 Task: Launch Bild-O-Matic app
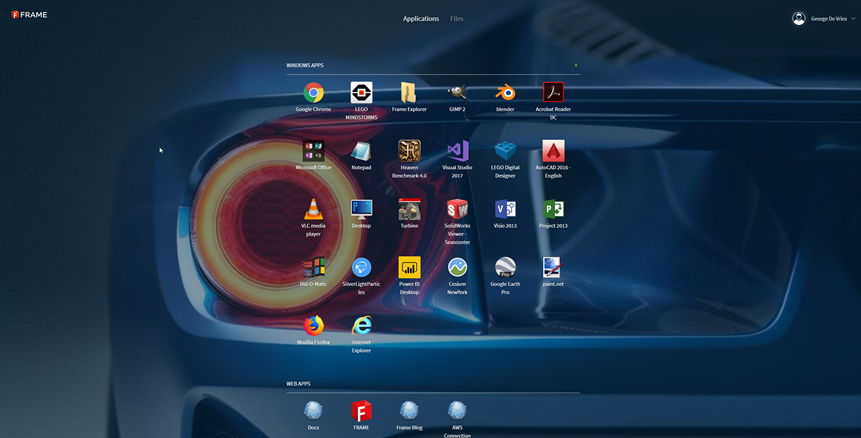tap(313, 268)
